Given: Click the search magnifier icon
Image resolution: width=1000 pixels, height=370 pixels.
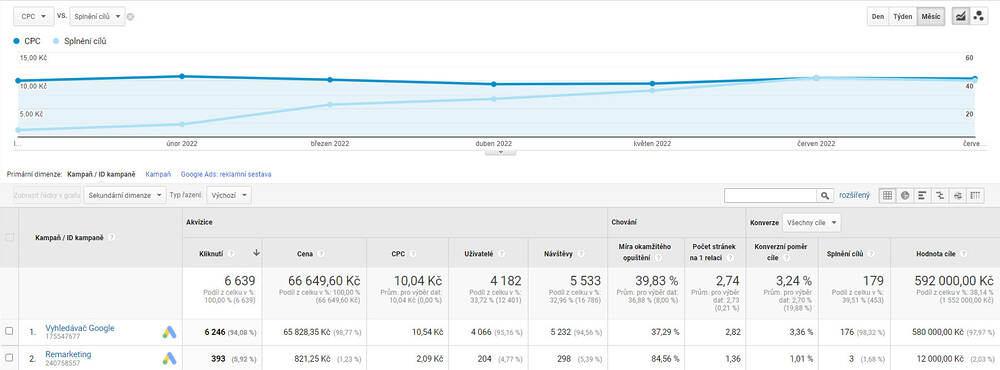Looking at the screenshot, I should coord(825,195).
